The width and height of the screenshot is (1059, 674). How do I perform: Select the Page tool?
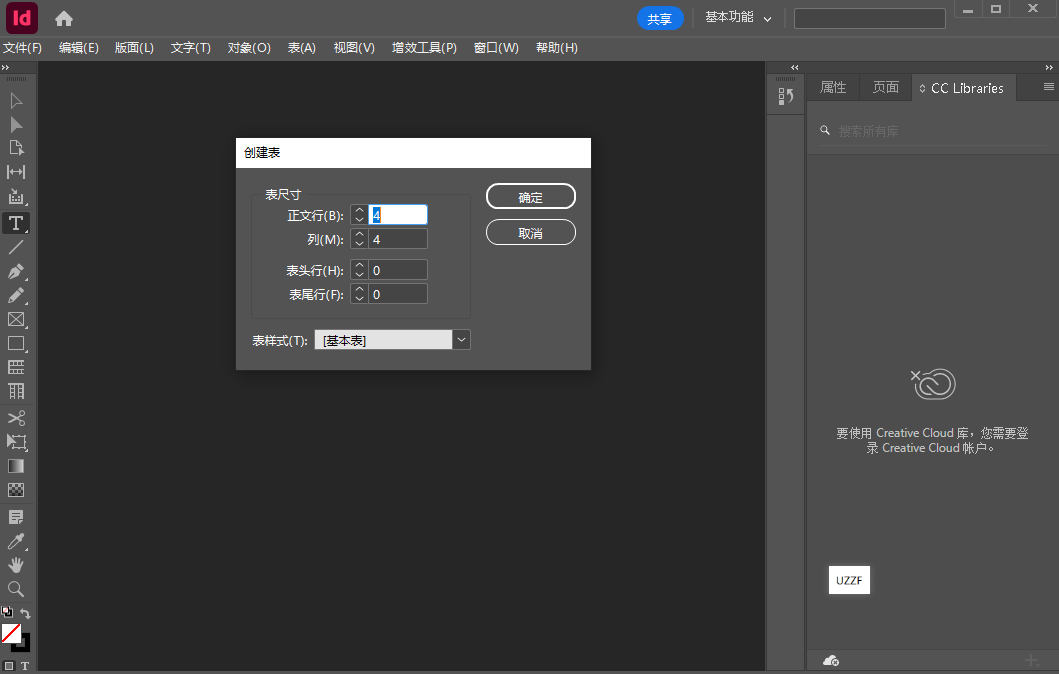click(16, 148)
